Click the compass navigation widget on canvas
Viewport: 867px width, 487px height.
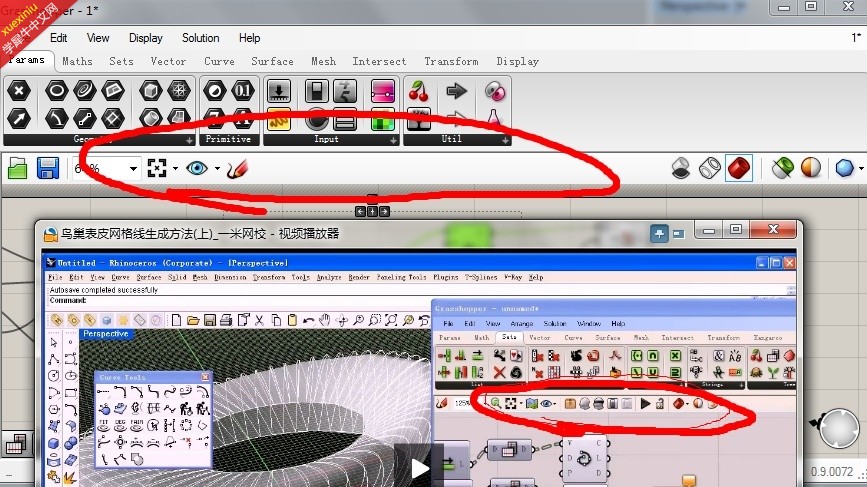coord(838,427)
